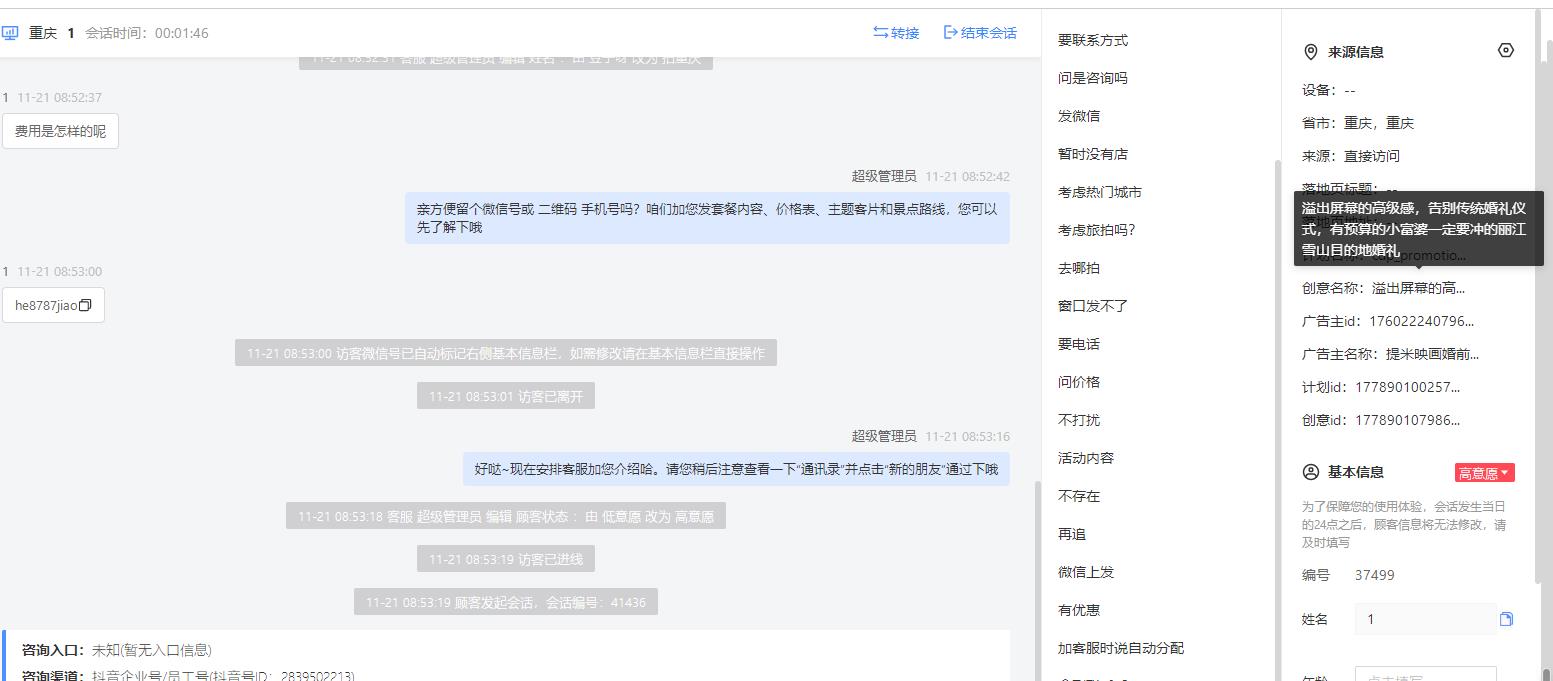This screenshot has width=1553, height=681.
Task: Click the location pin icon of 来源信息
Action: [1311, 52]
